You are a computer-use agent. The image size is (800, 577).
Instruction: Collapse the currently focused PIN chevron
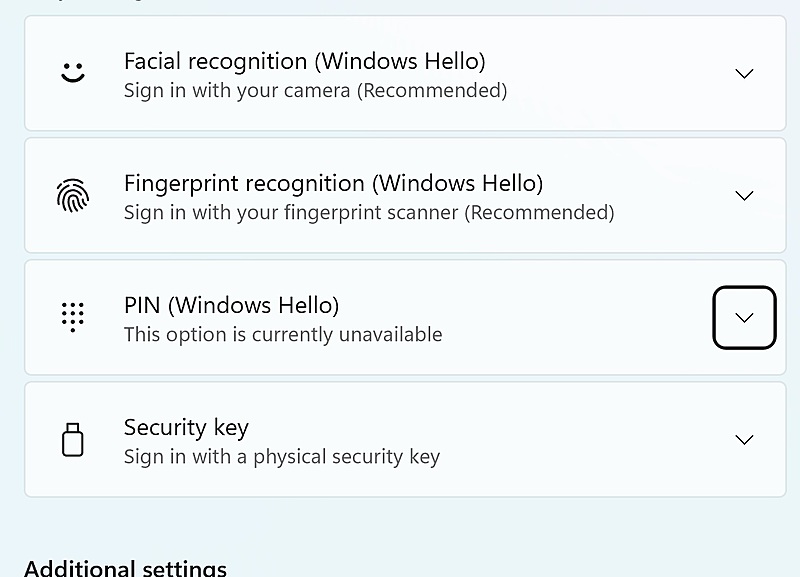[744, 317]
